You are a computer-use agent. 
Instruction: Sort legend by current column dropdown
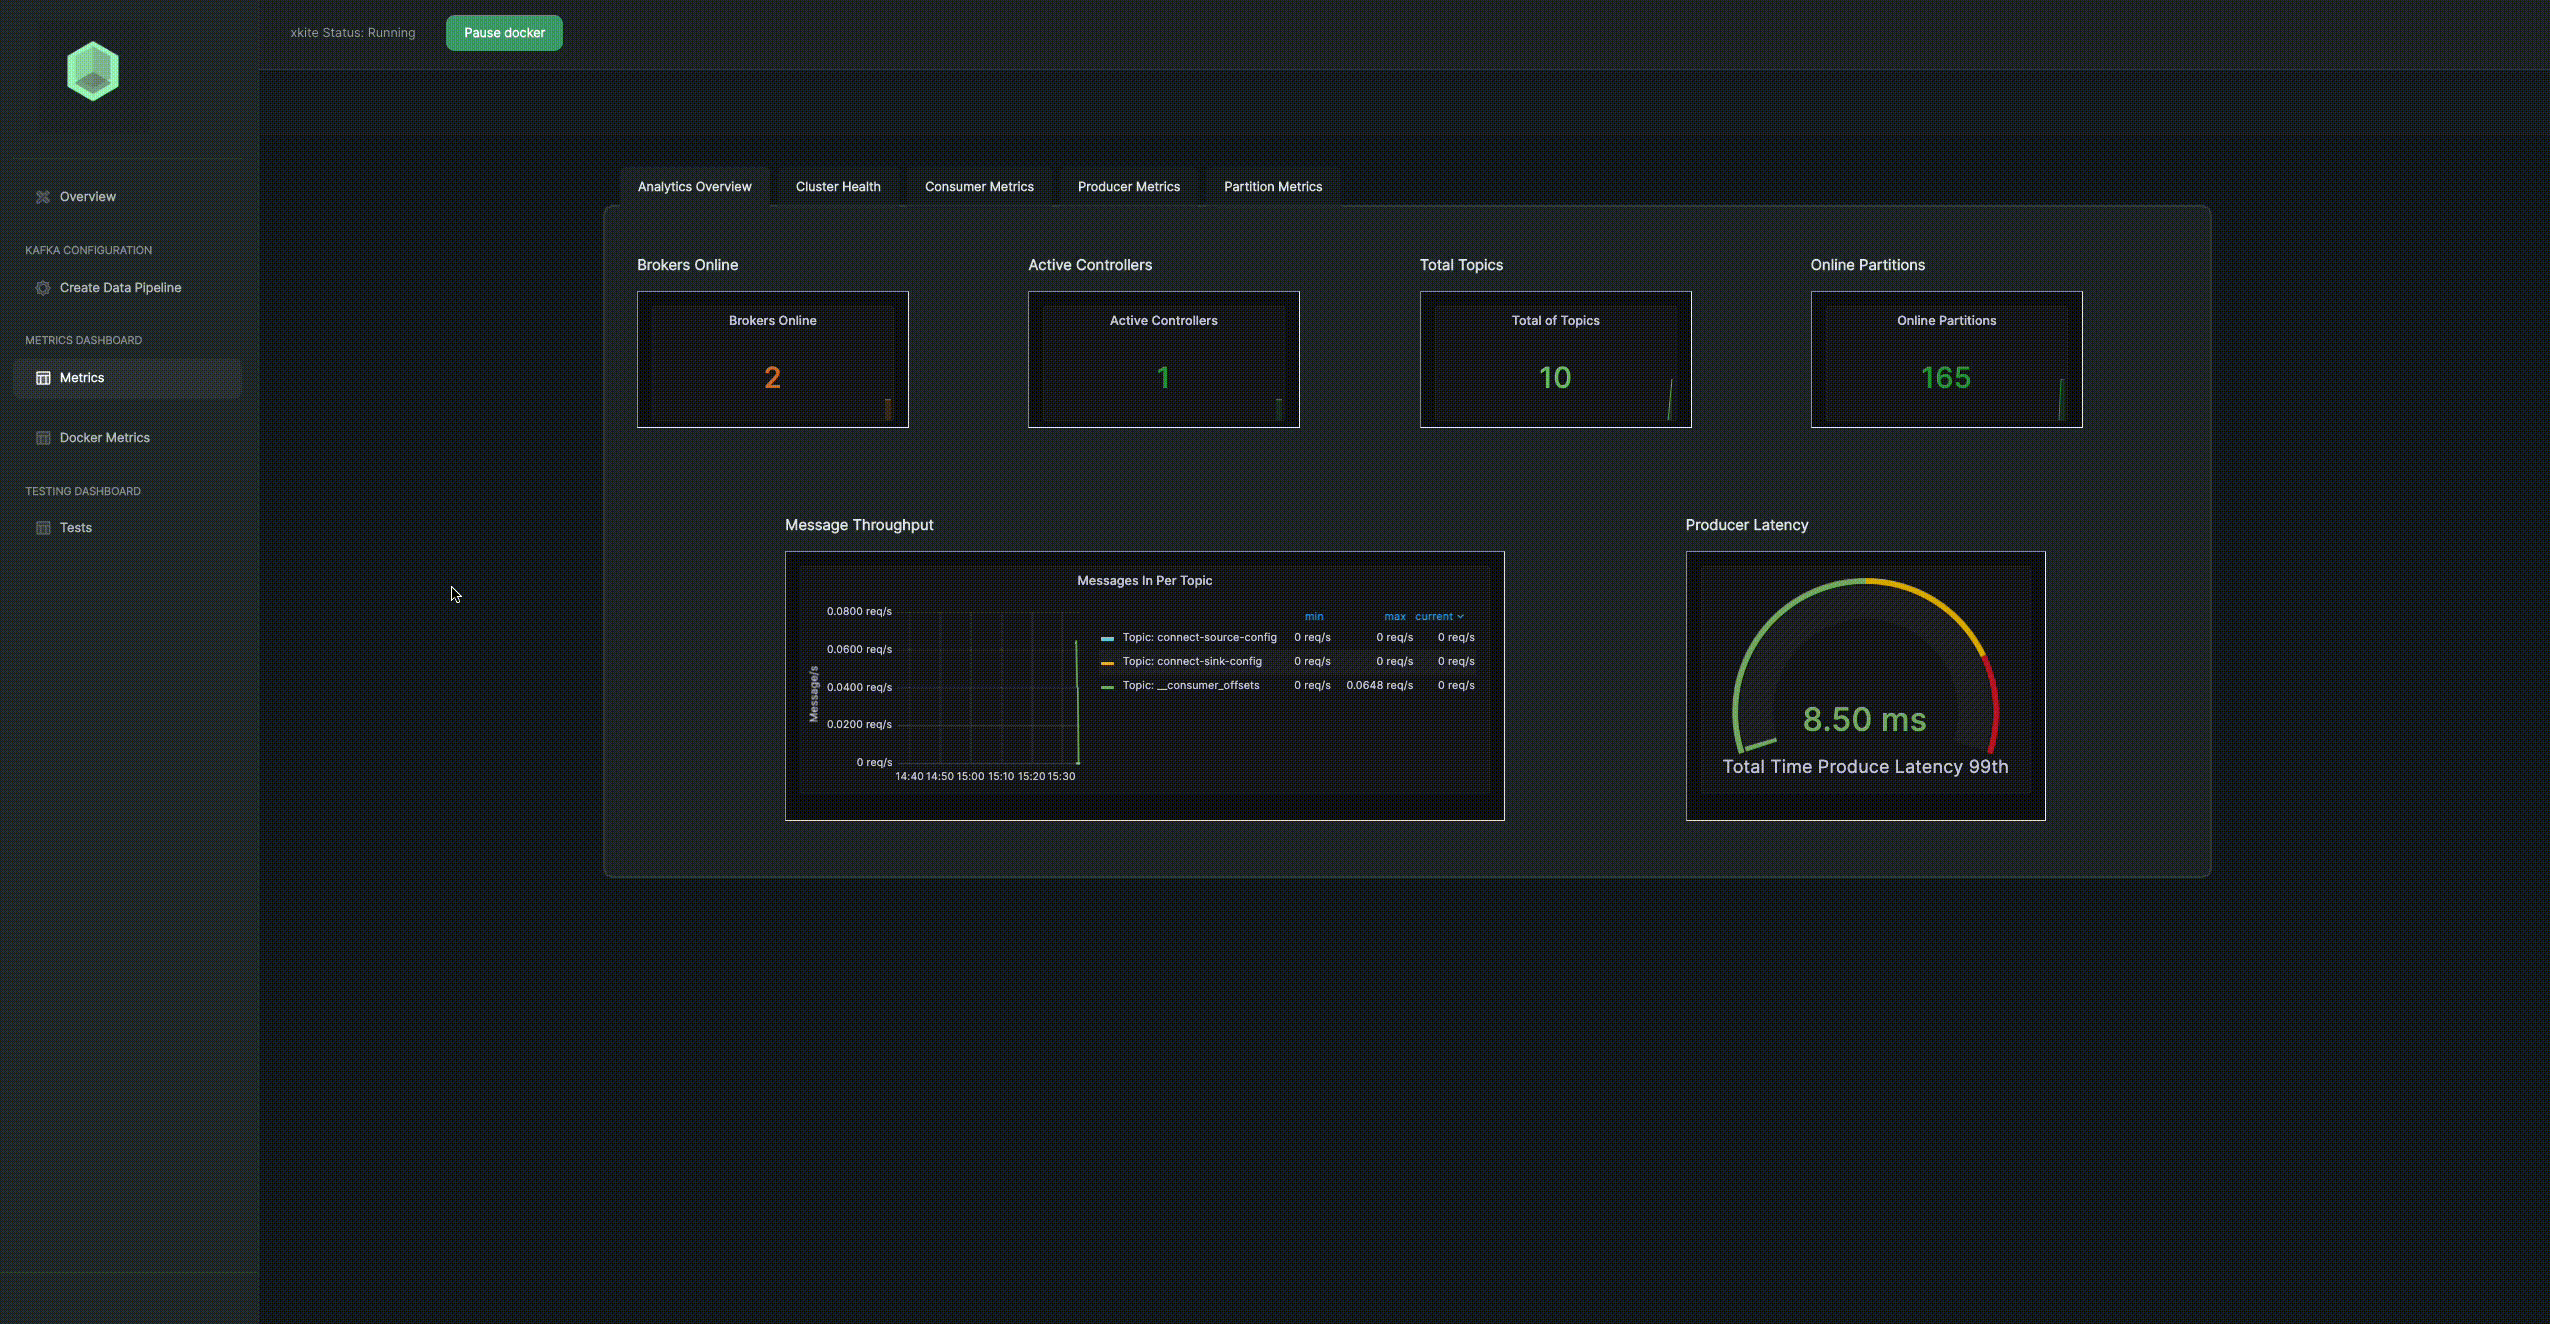coord(1438,617)
